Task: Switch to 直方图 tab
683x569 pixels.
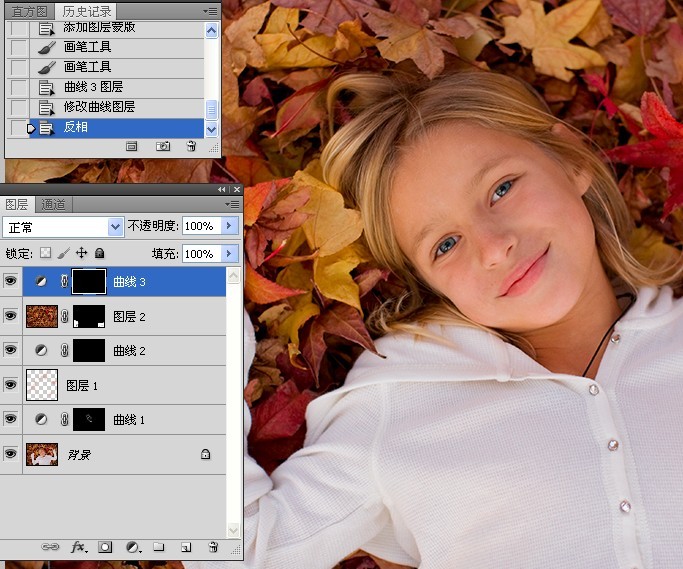Action: (x=29, y=12)
